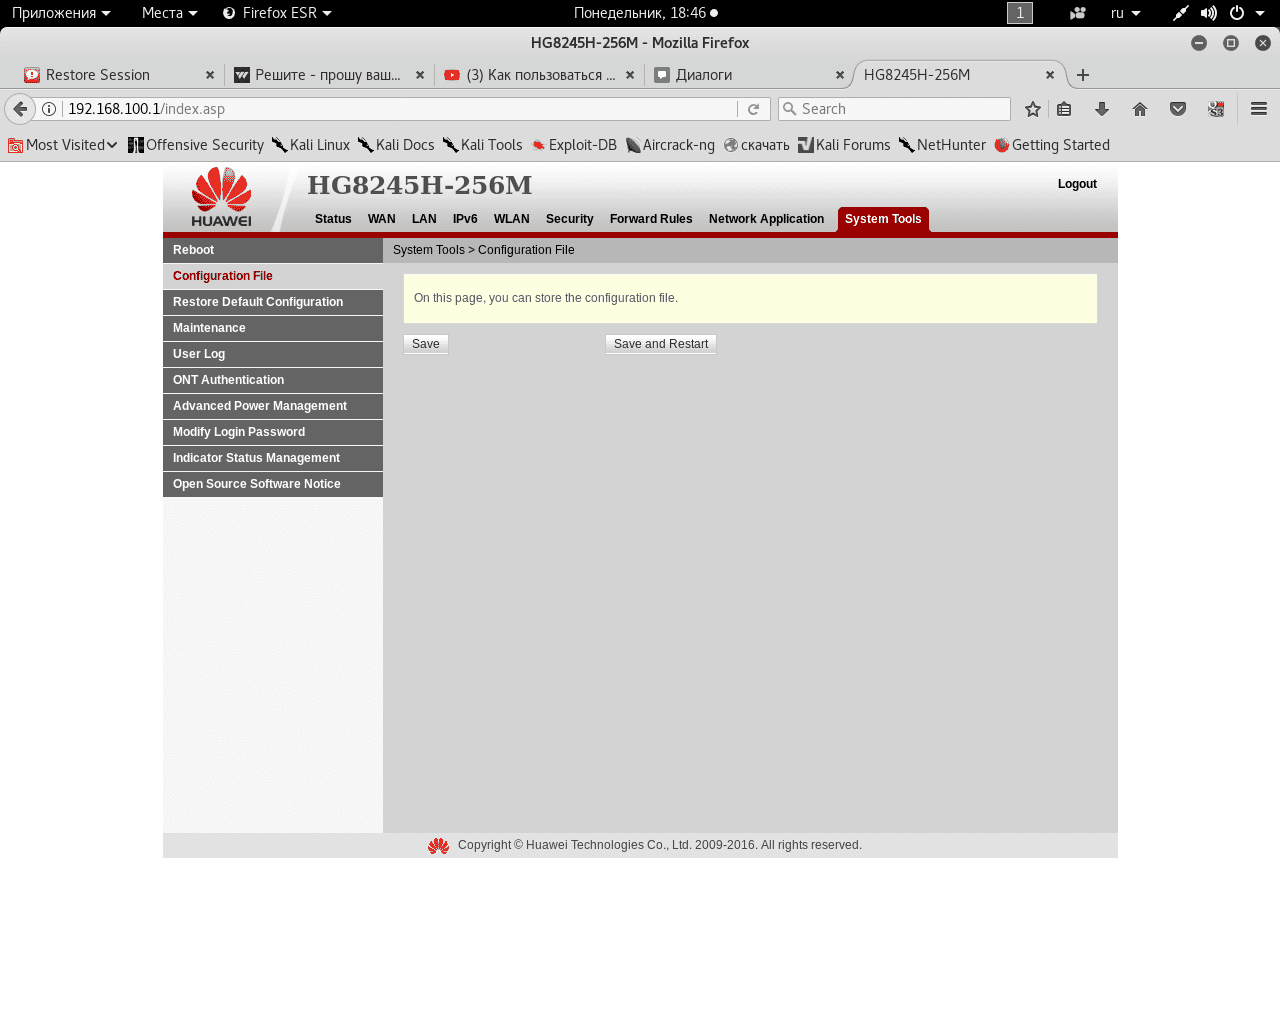Screen dimensions: 1280x1024
Task: Open the Exploit-DB bookmark
Action: click(x=574, y=145)
